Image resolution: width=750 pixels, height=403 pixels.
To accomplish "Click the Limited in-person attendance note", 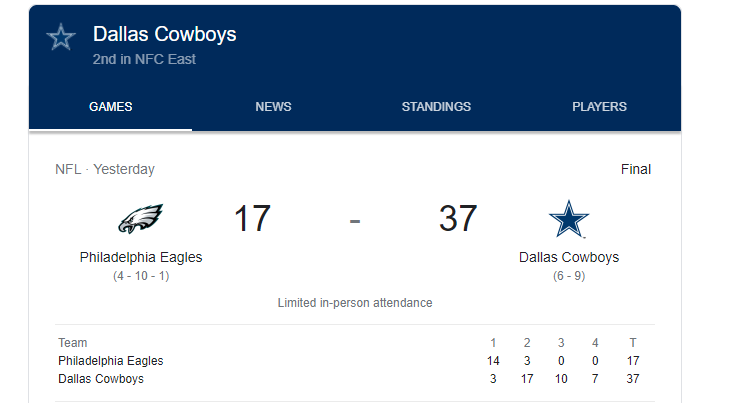I will click(355, 303).
